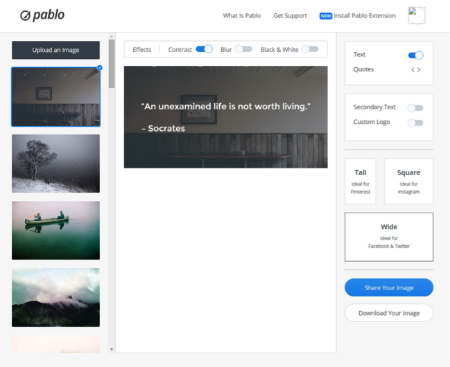Toggle the Custom Logo switch

point(415,123)
